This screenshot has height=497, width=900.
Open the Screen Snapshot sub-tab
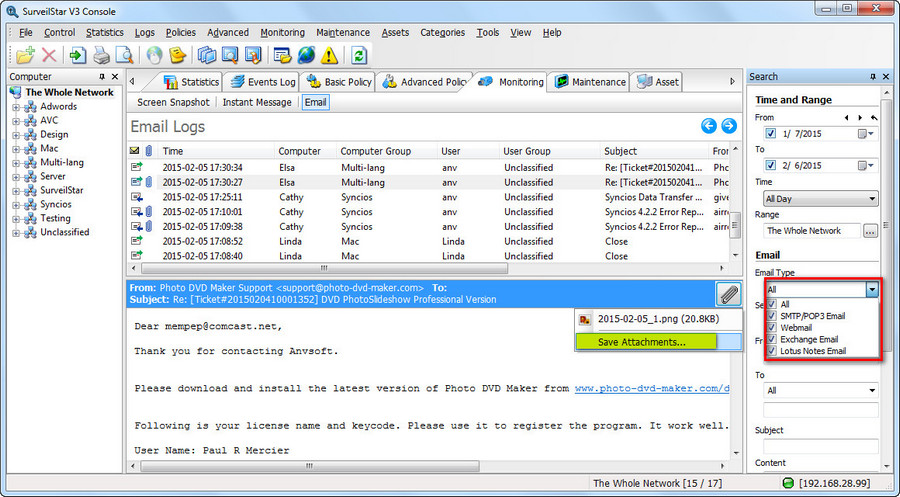point(173,102)
